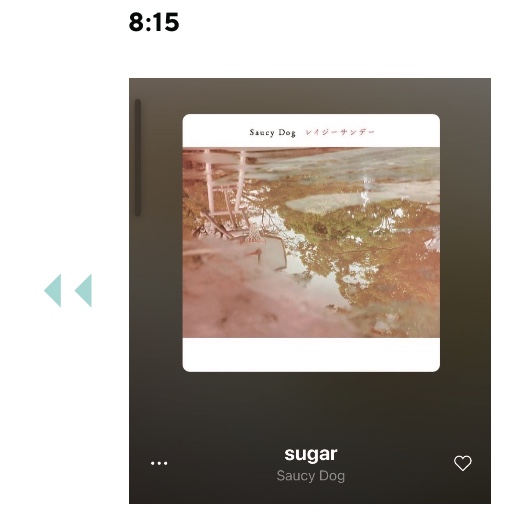Click the white bottom strip of the album cover
This screenshot has height=526, width=508.
[x=311, y=354]
